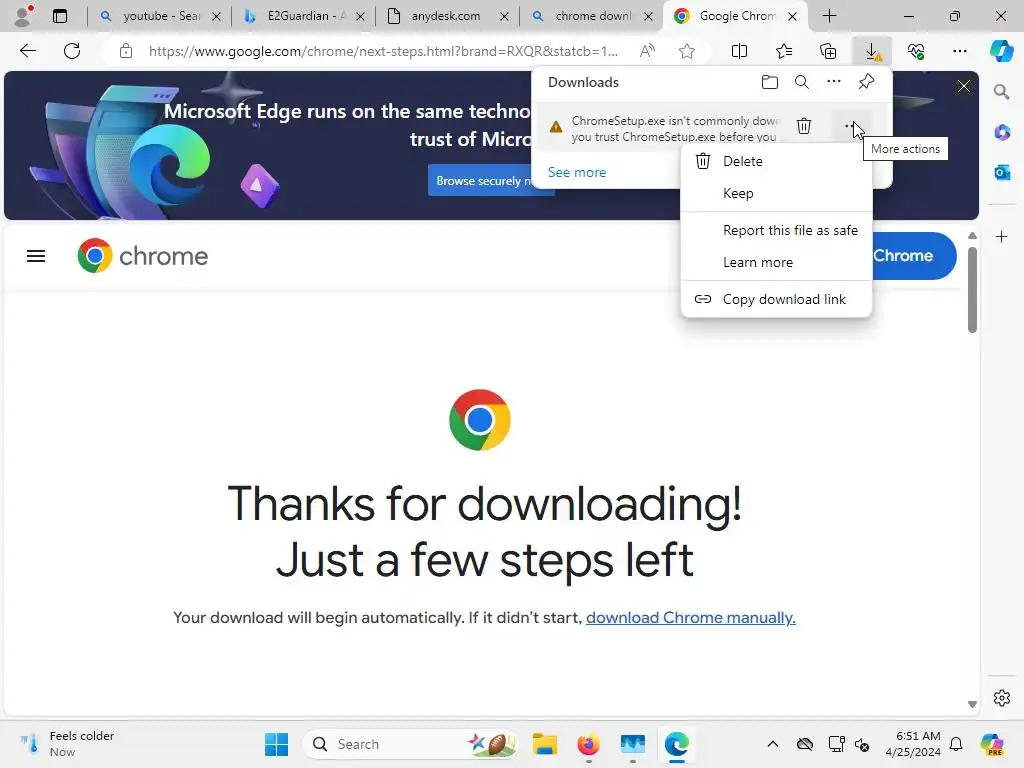Image resolution: width=1024 pixels, height=768 pixels.
Task: Open the notification bell in taskbar
Action: pyautogui.click(x=956, y=744)
